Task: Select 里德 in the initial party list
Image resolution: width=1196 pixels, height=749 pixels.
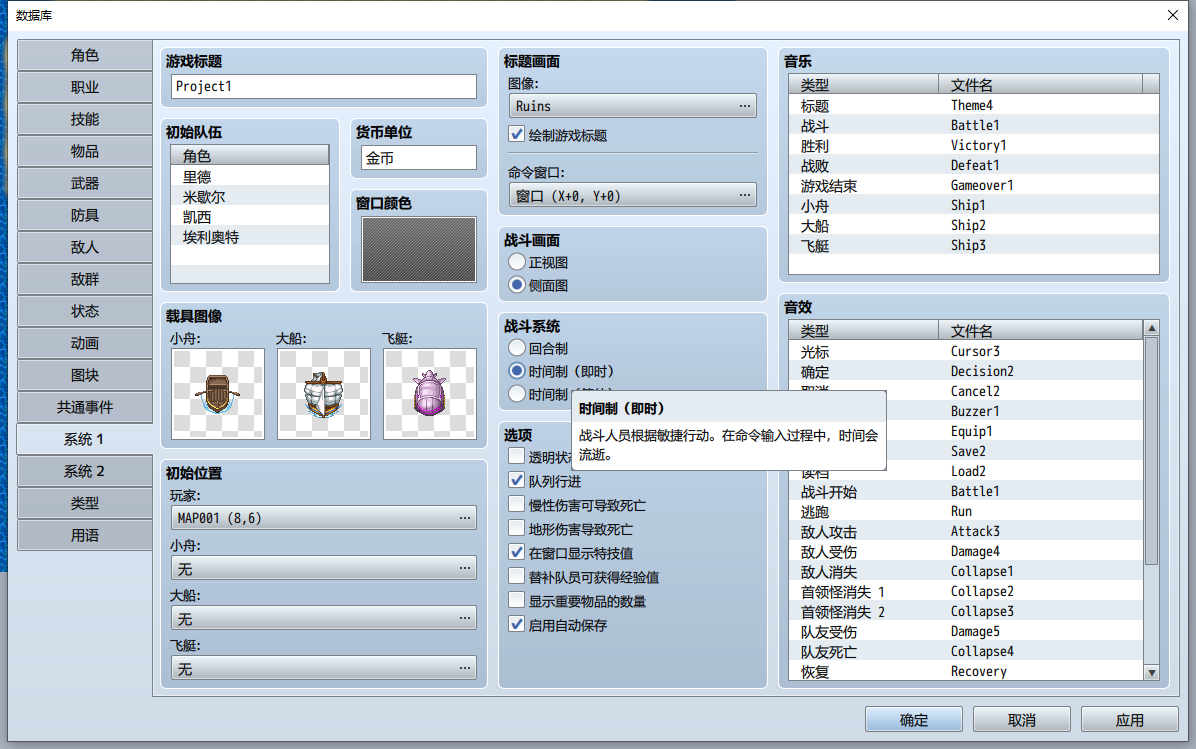Action: [x=250, y=176]
